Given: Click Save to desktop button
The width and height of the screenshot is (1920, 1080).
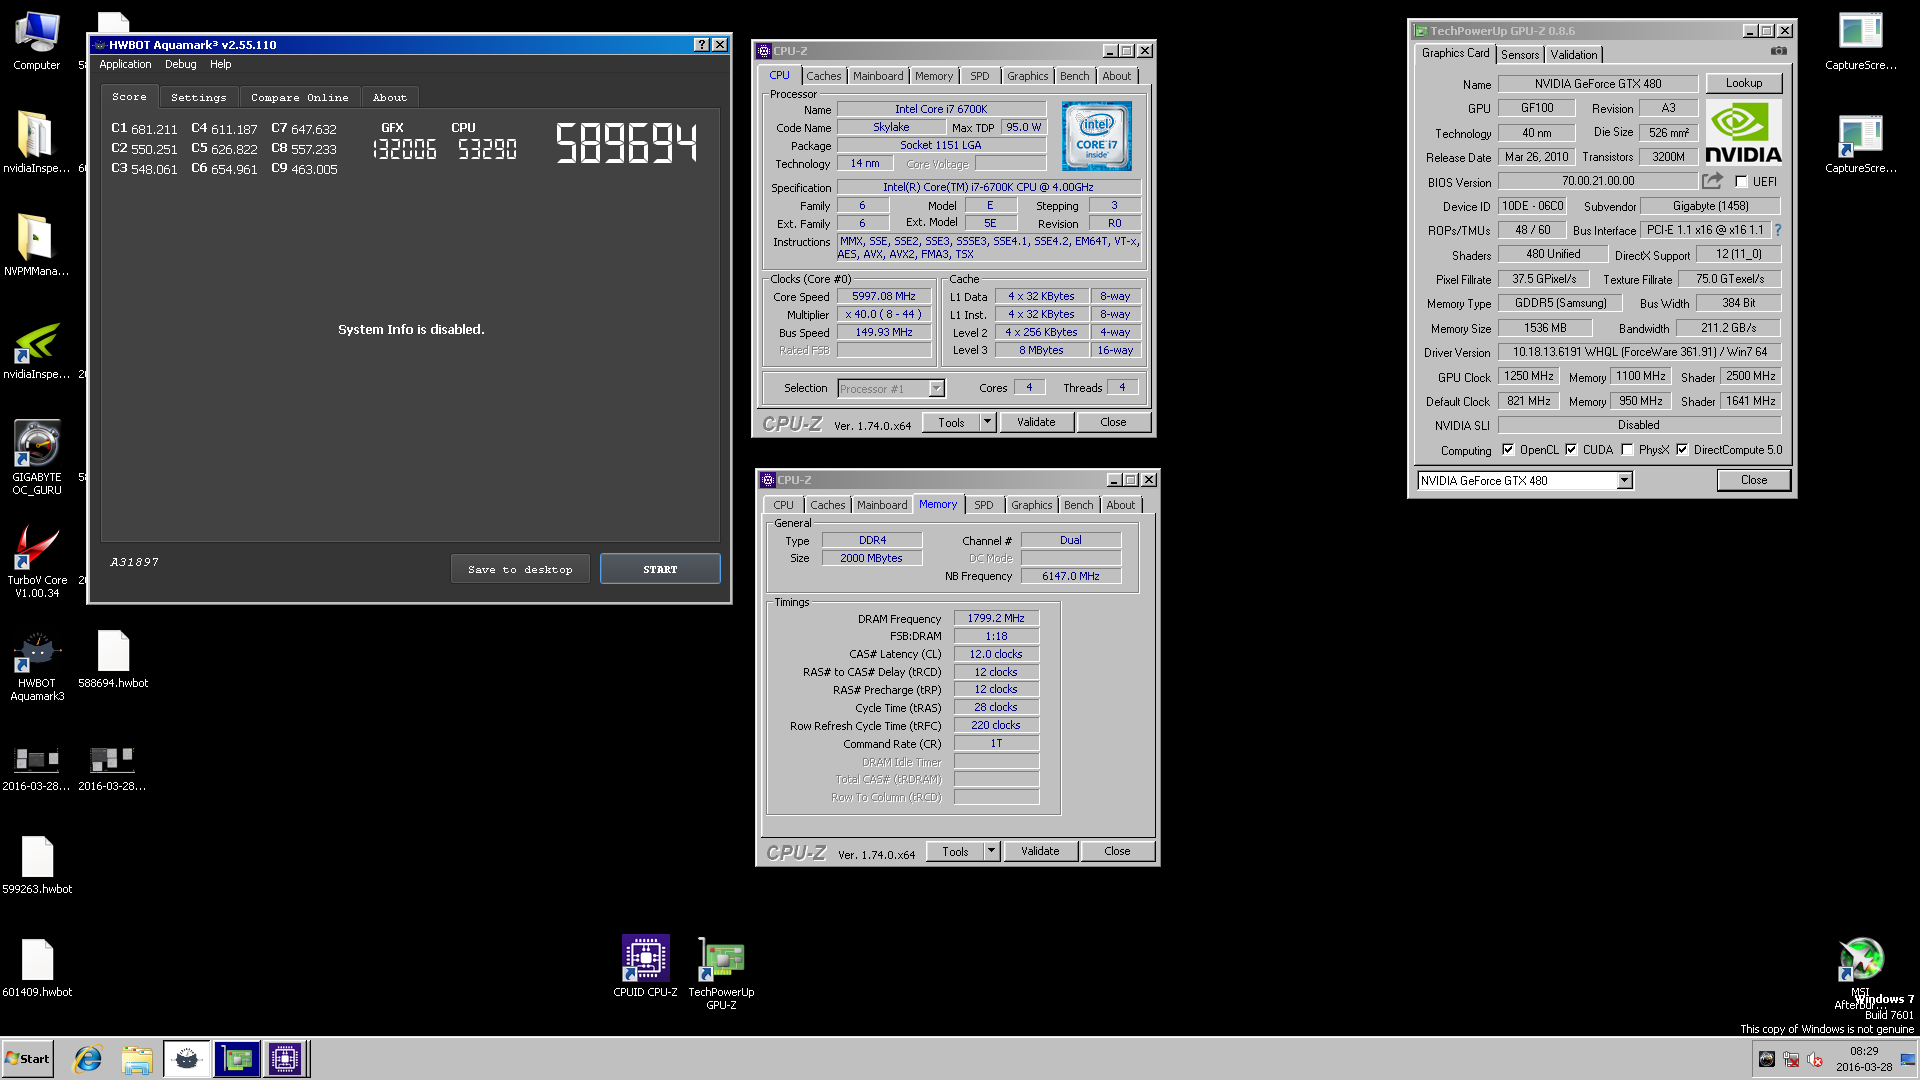Looking at the screenshot, I should tap(520, 569).
